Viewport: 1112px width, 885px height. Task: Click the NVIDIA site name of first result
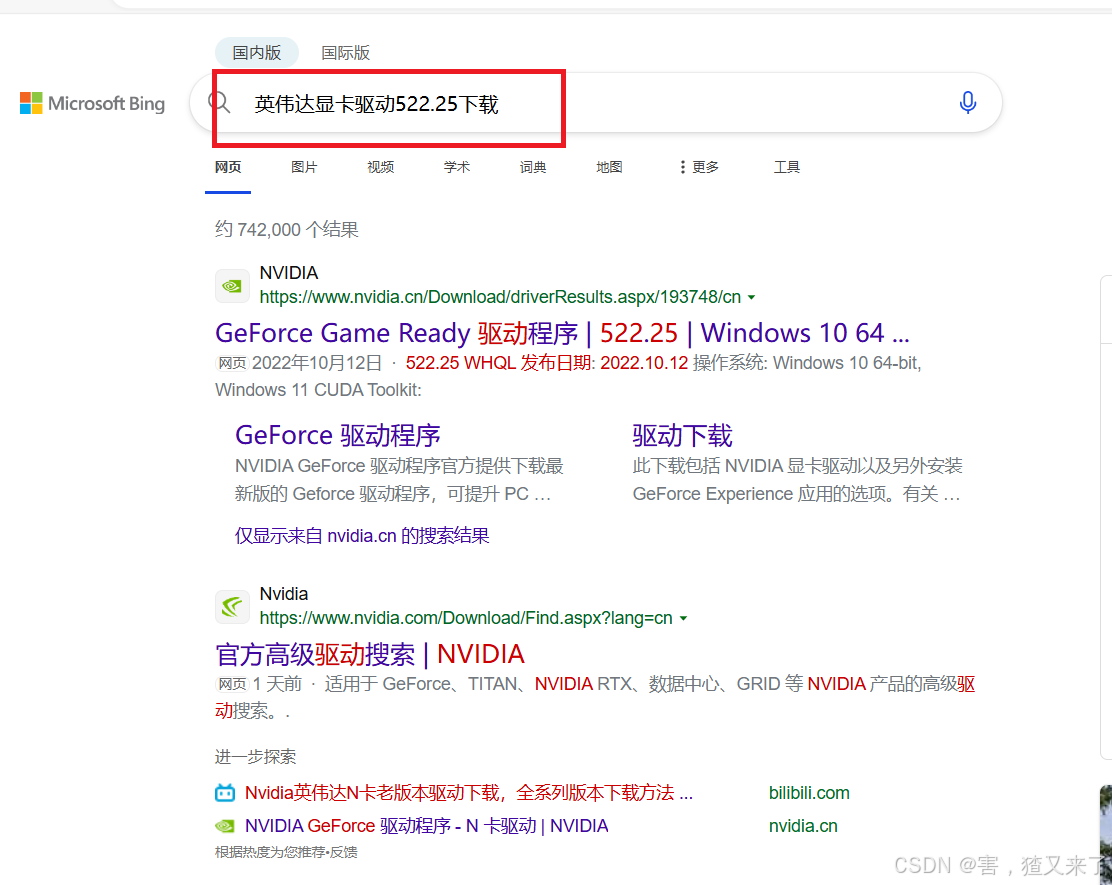pyautogui.click(x=289, y=273)
